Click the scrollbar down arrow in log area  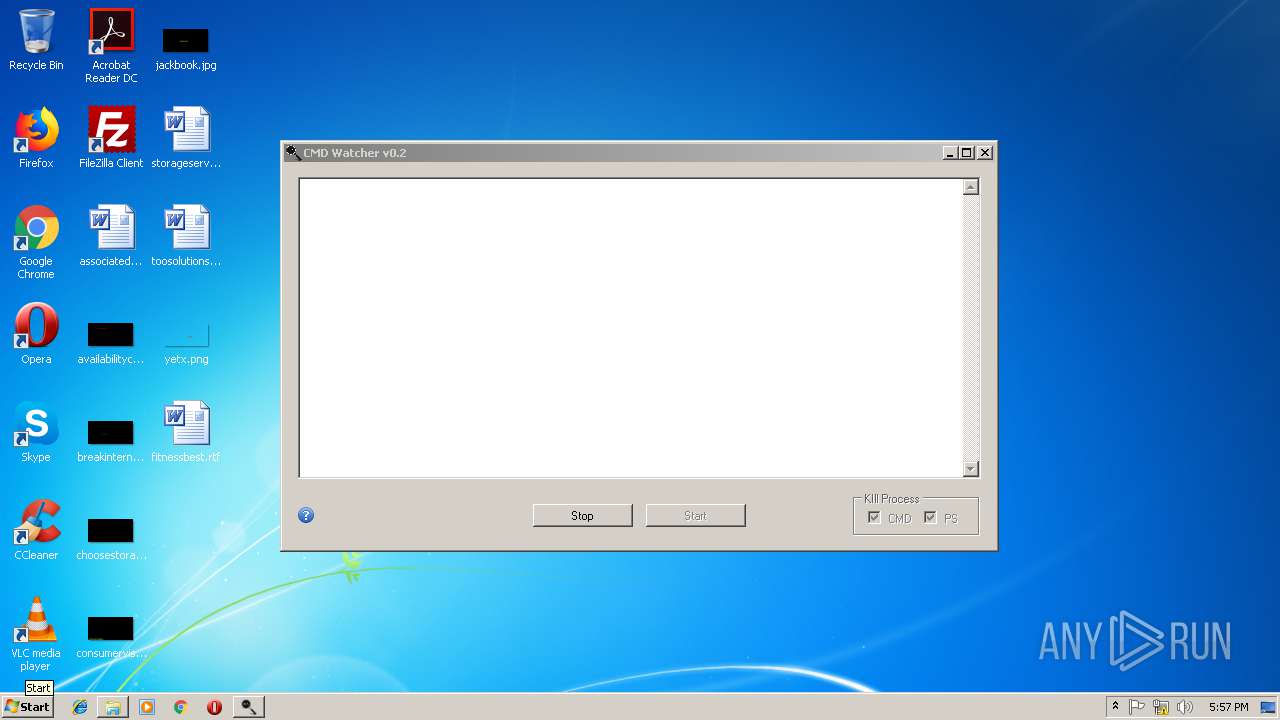(x=970, y=469)
